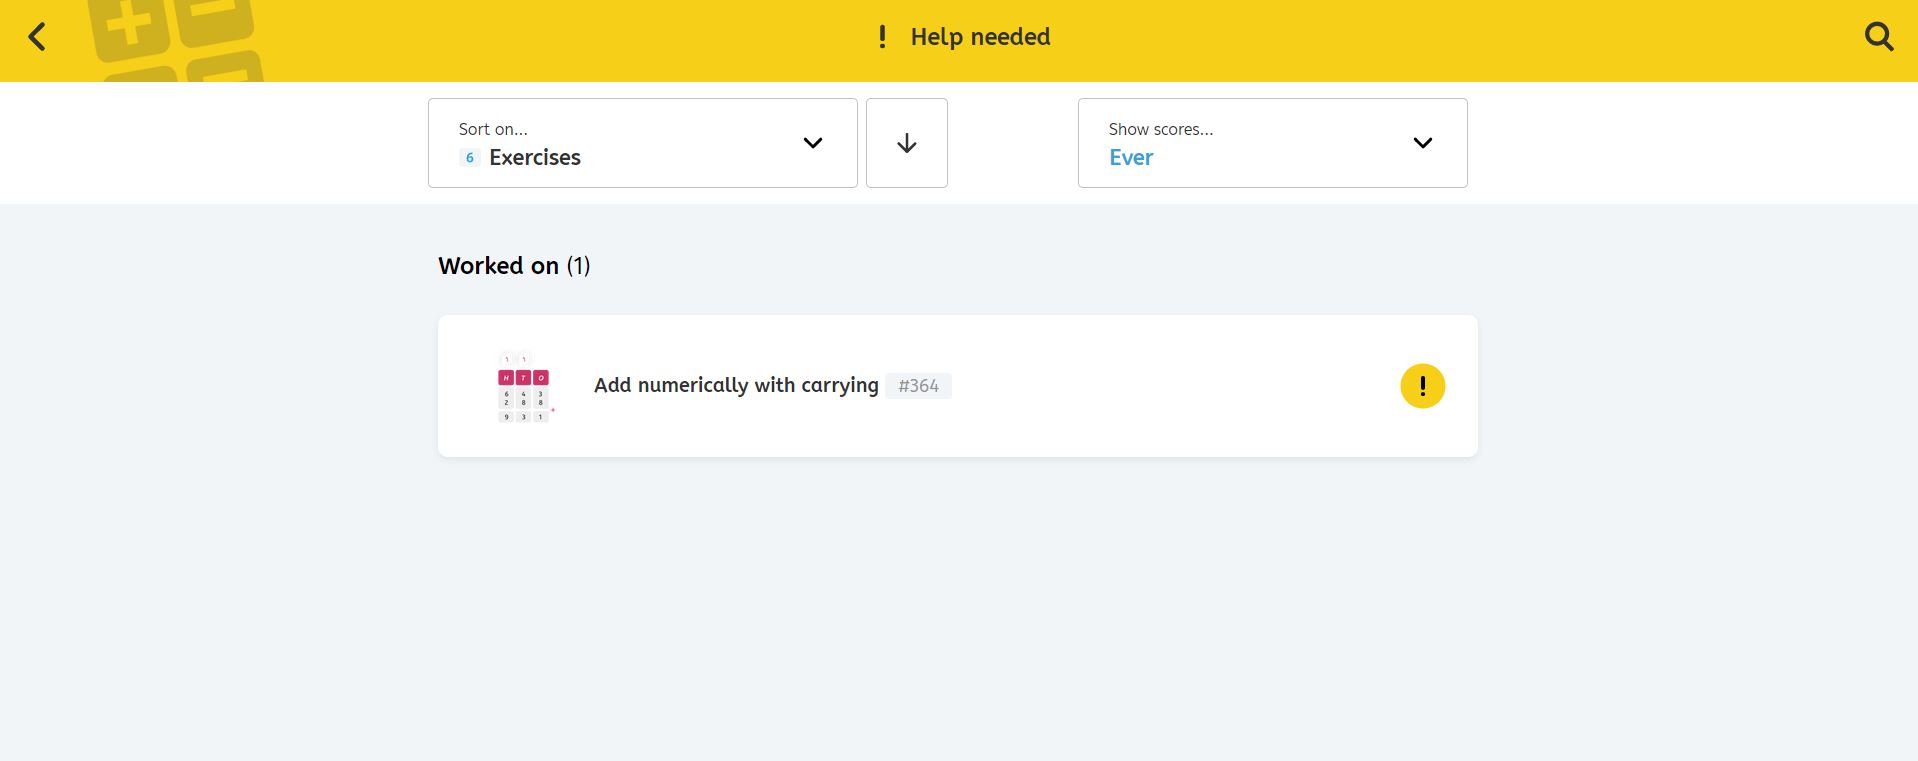Select the blue Ever score period value

[1131, 158]
